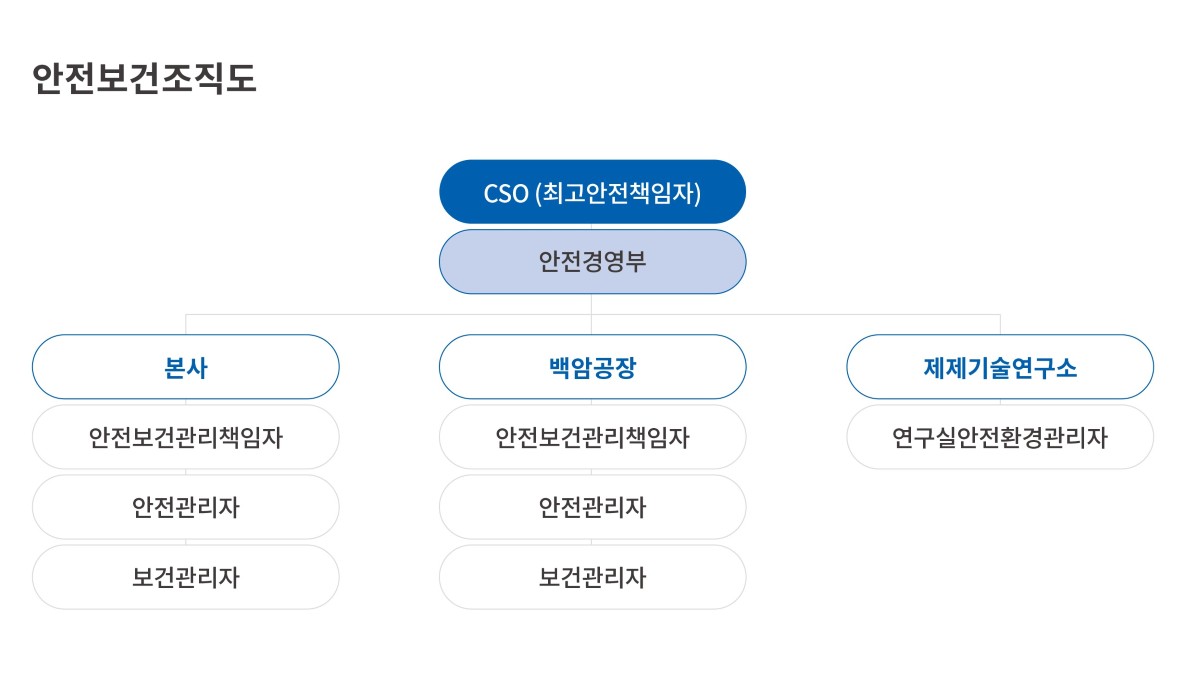The image size is (1200, 688).
Task: Select 연구실안전환경관리자 under 제제기술연구소
Action: [1000, 437]
